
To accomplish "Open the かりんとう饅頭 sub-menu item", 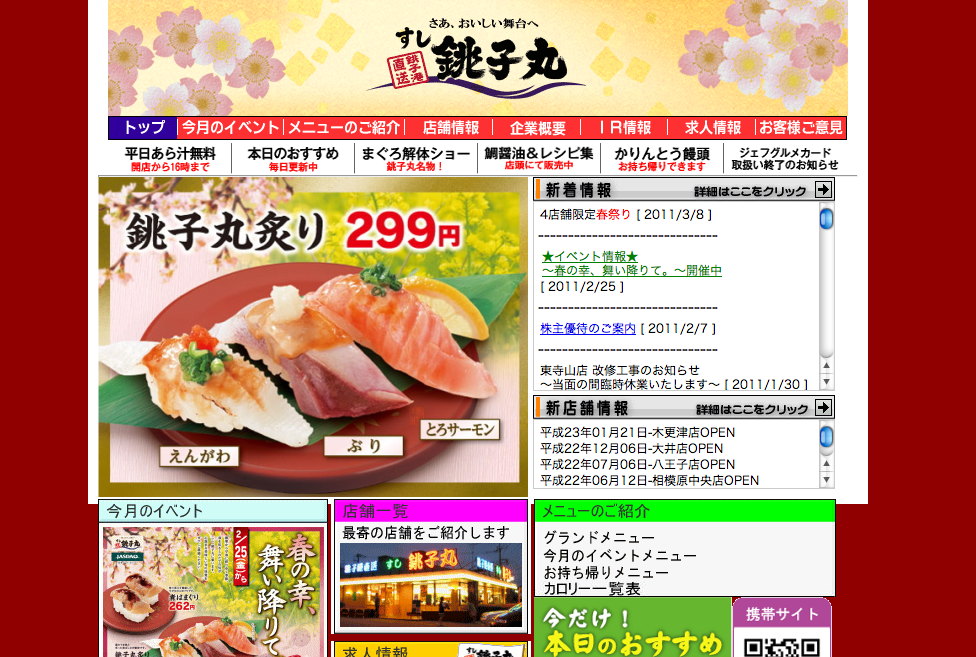I will [662, 159].
